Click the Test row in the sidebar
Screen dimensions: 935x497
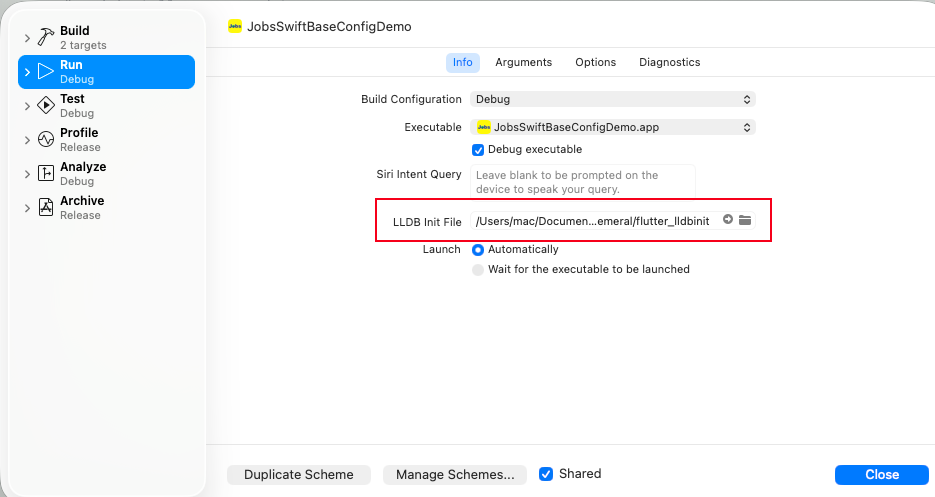coord(106,106)
